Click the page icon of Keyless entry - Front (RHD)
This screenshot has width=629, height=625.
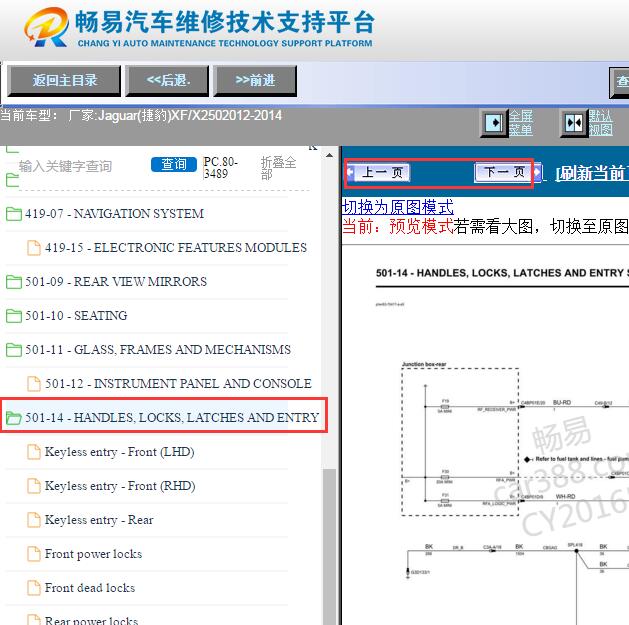[34, 486]
